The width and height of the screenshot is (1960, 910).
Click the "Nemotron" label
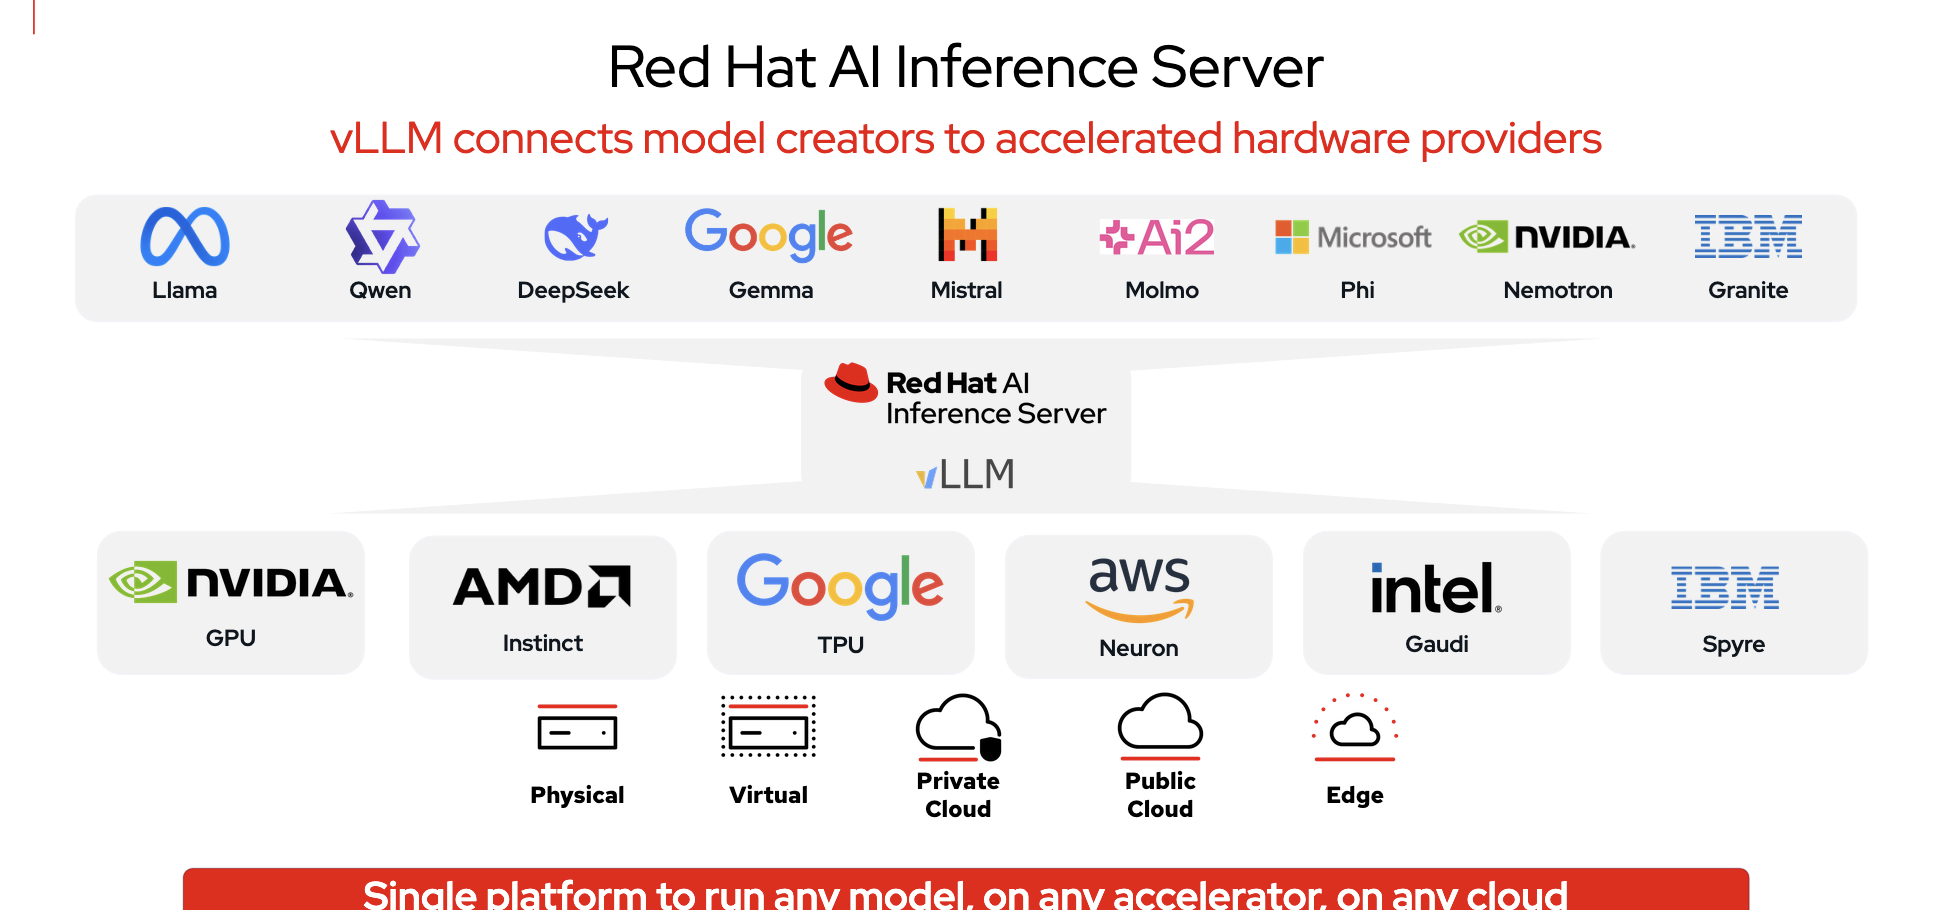(1558, 290)
